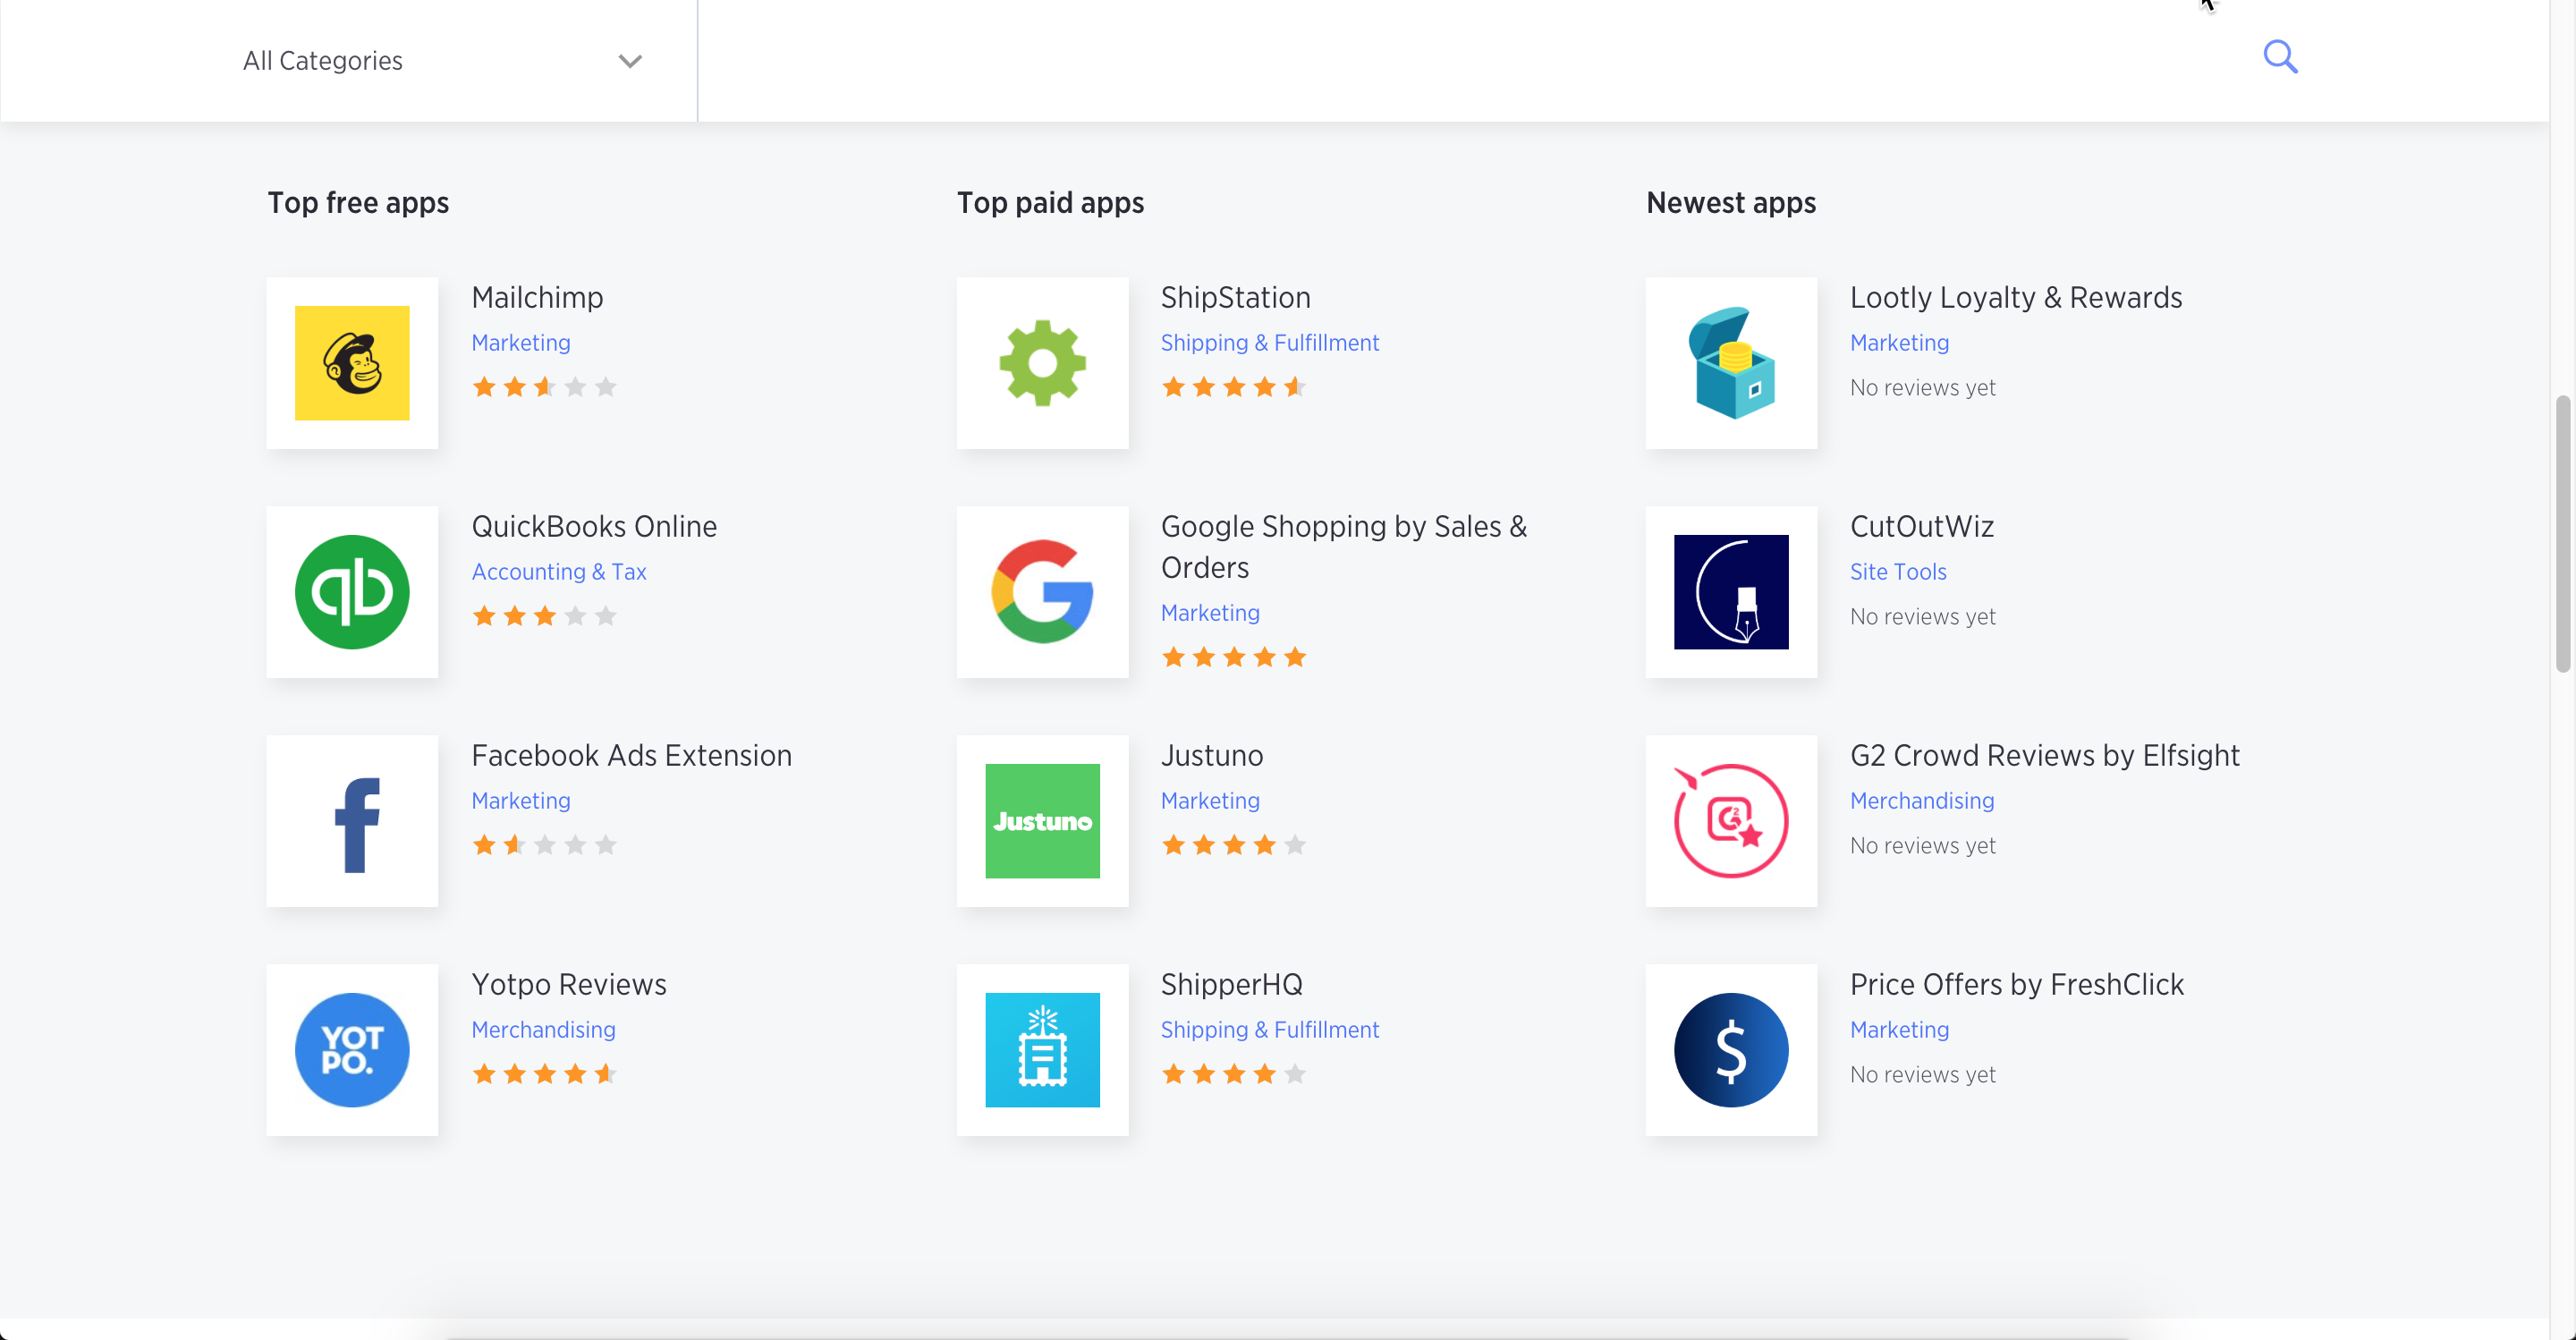Viewport: 2576px width, 1340px height.
Task: Click the Top free apps heading
Action: coord(358,203)
